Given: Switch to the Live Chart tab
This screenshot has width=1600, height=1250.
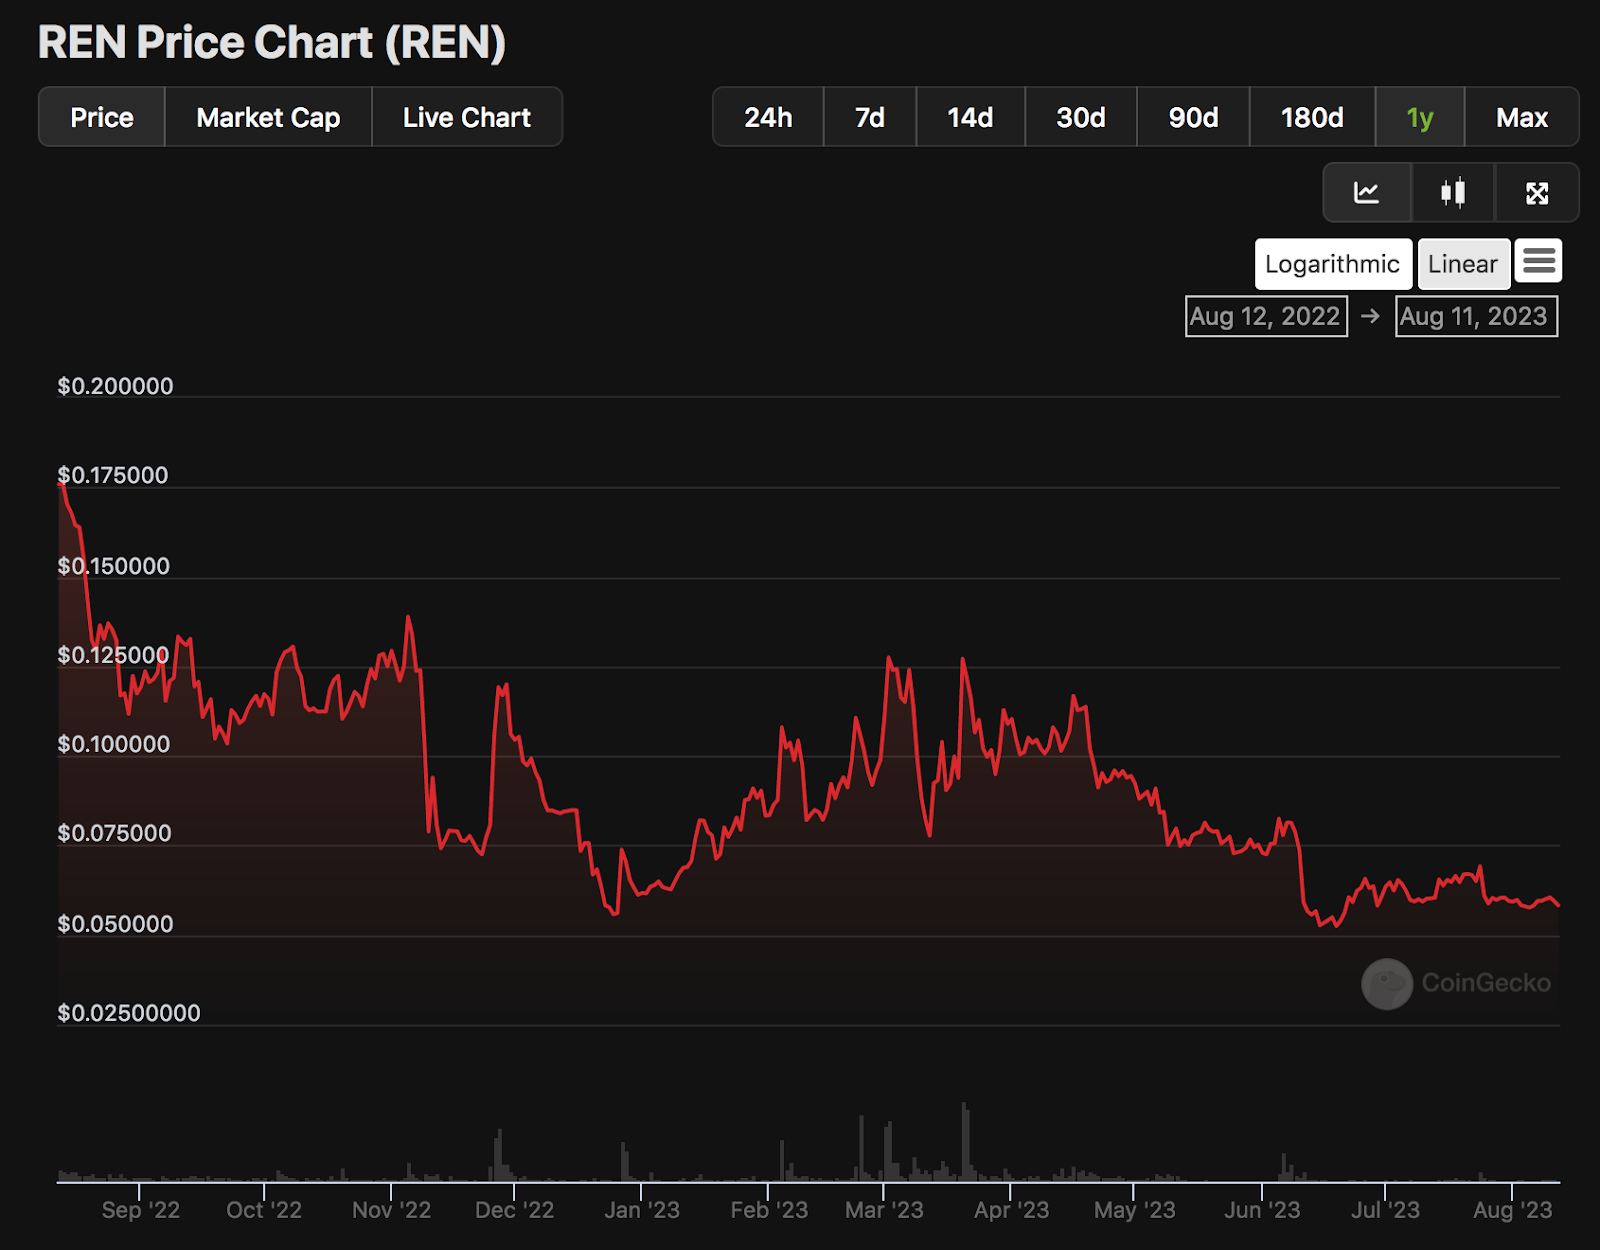Looking at the screenshot, I should coord(467,117).
